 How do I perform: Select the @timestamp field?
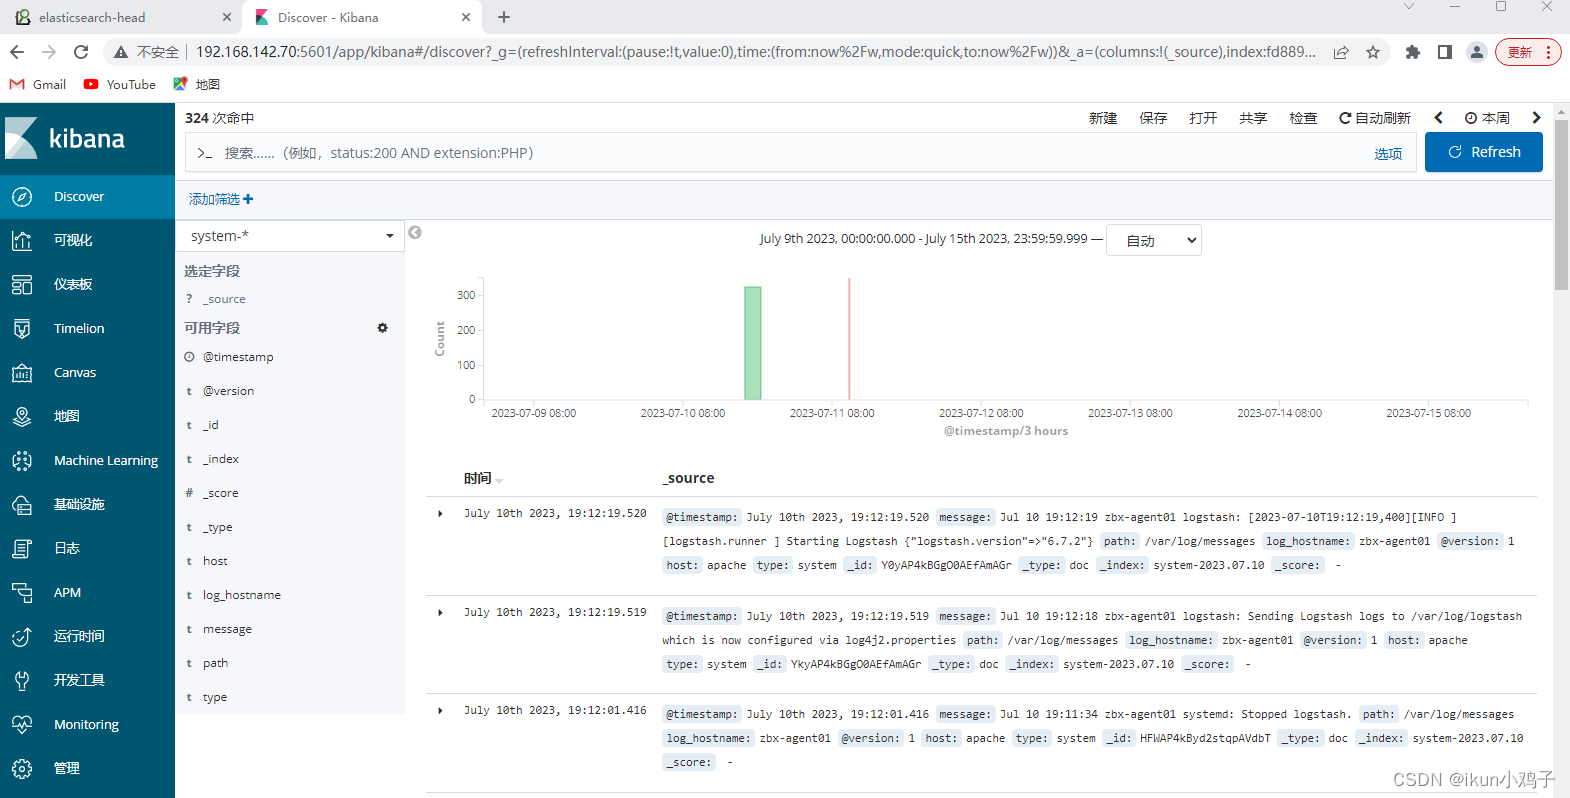click(x=238, y=357)
